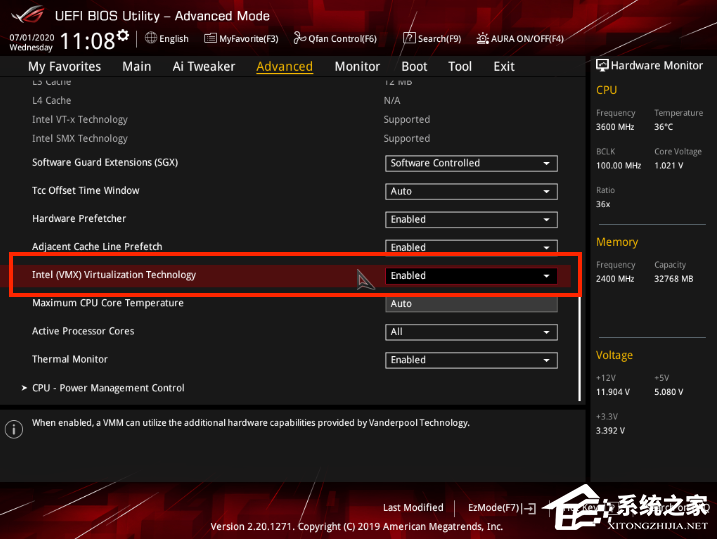Click +3.3V reading 3.392 V
Screen dimensions: 717x539
(x=610, y=431)
